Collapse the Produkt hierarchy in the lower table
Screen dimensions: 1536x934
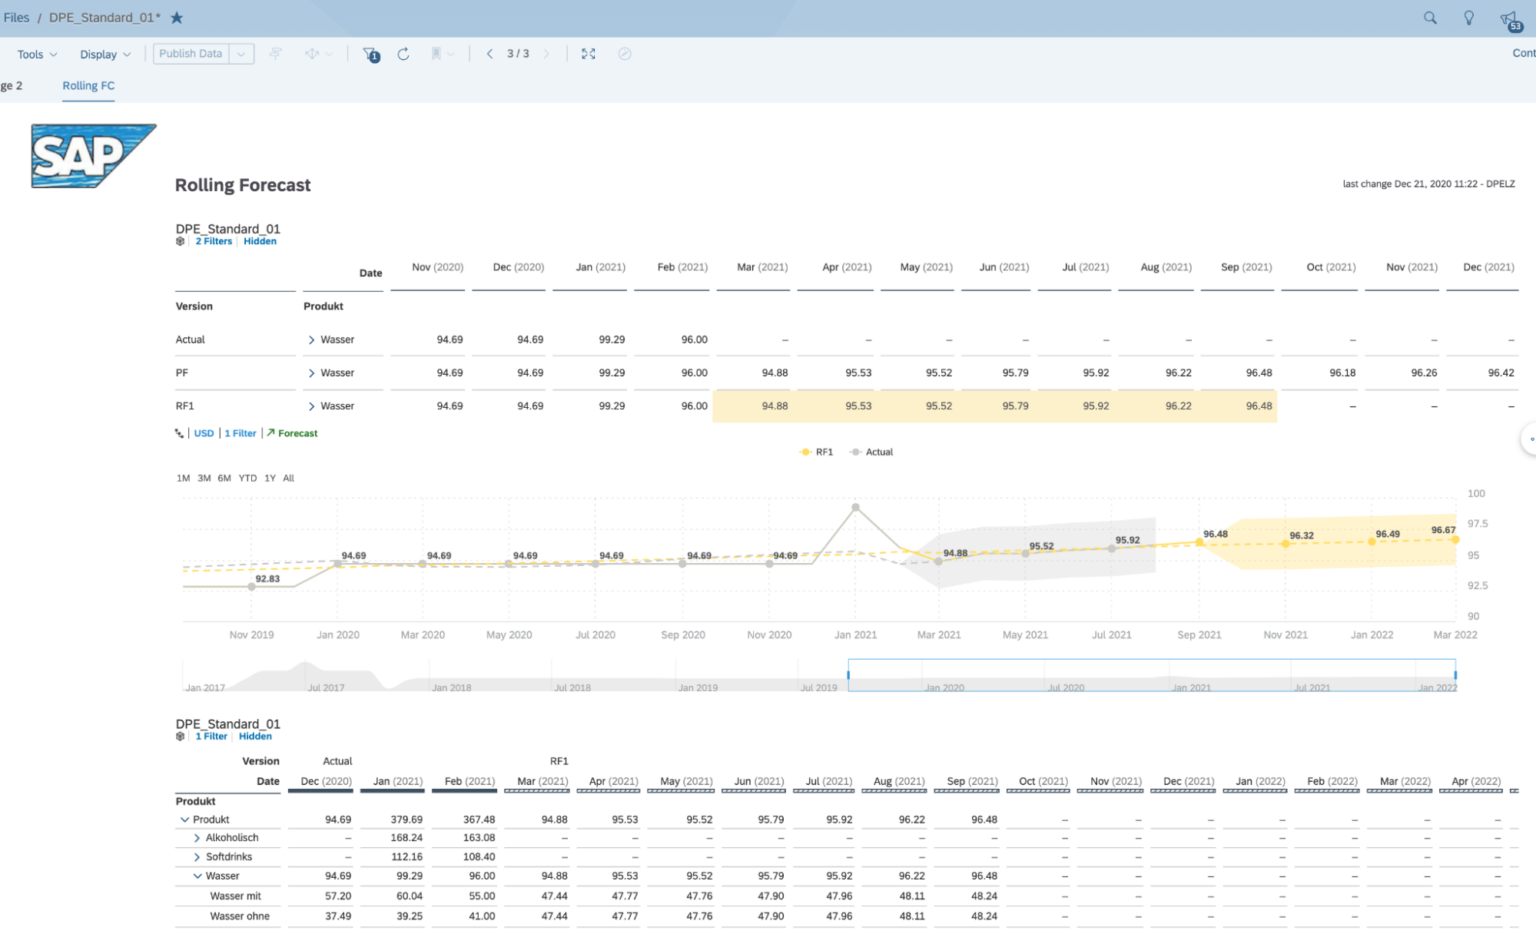point(185,819)
